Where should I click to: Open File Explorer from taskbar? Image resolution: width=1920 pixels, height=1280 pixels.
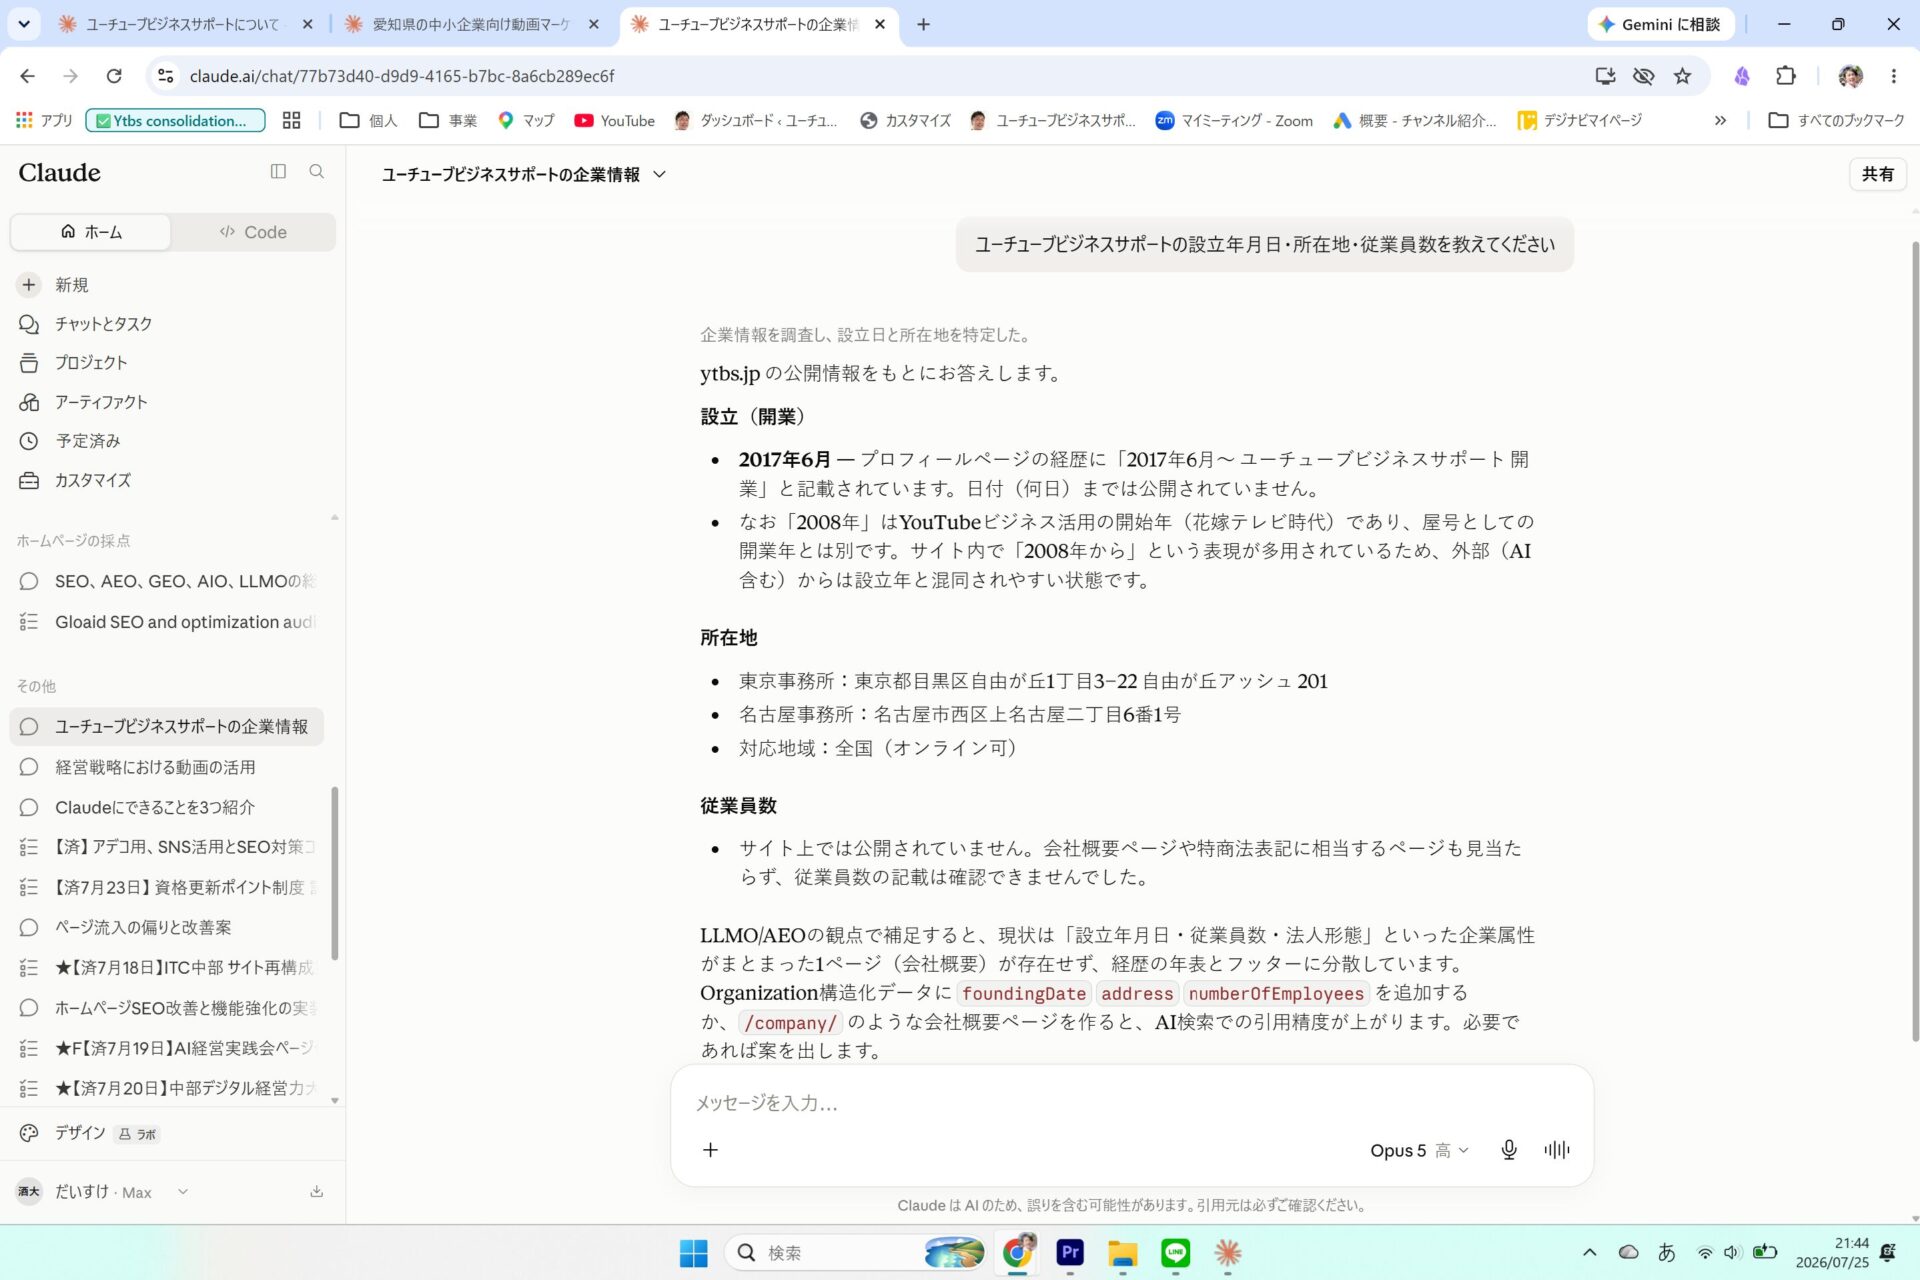coord(1122,1253)
